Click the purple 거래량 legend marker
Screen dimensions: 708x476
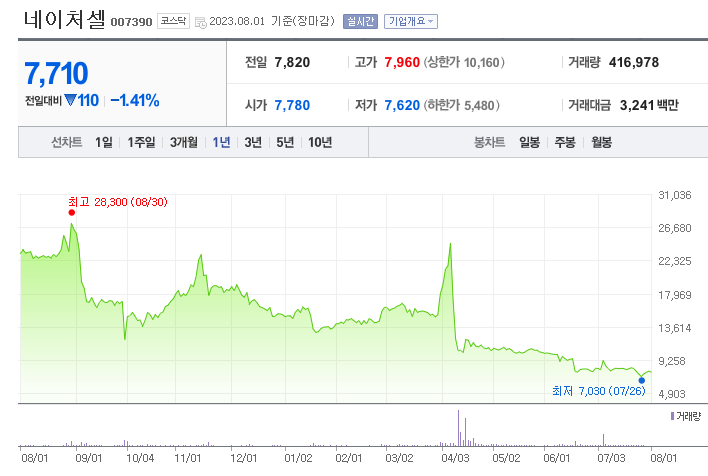(672, 416)
